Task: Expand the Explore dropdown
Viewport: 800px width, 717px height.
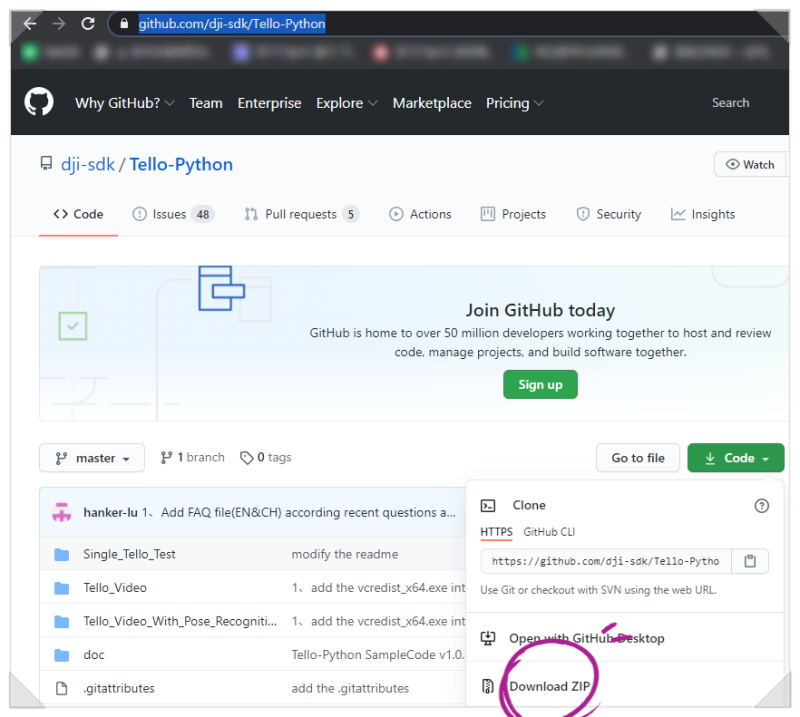Action: (x=346, y=103)
